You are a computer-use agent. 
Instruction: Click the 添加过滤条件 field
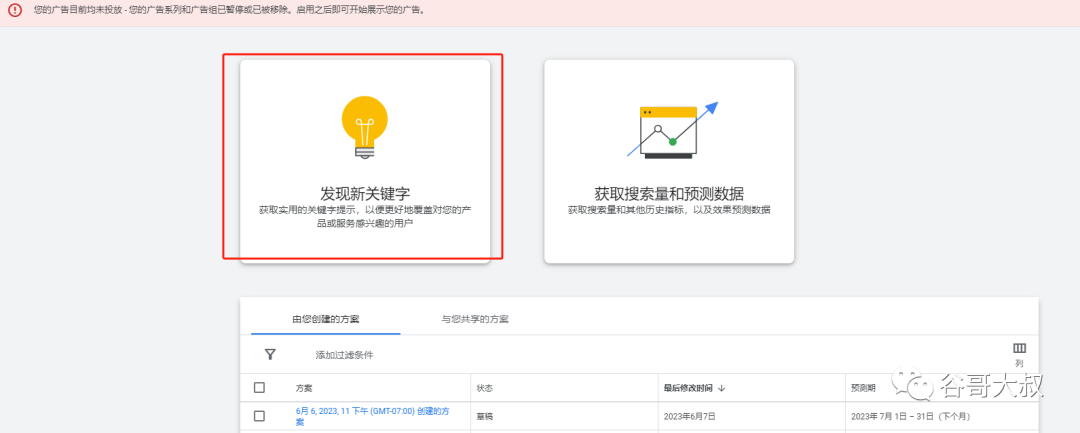344,355
